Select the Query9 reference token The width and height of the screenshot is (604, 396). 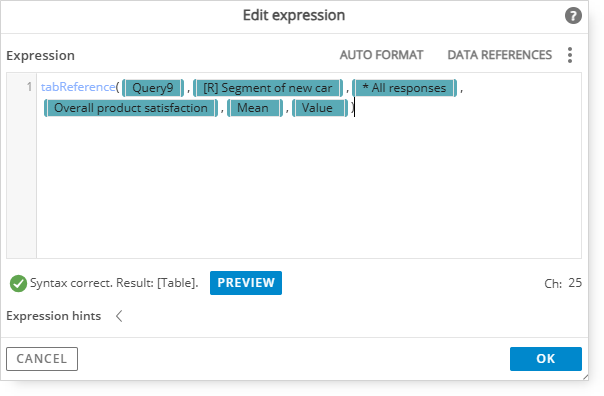pyautogui.click(x=153, y=88)
